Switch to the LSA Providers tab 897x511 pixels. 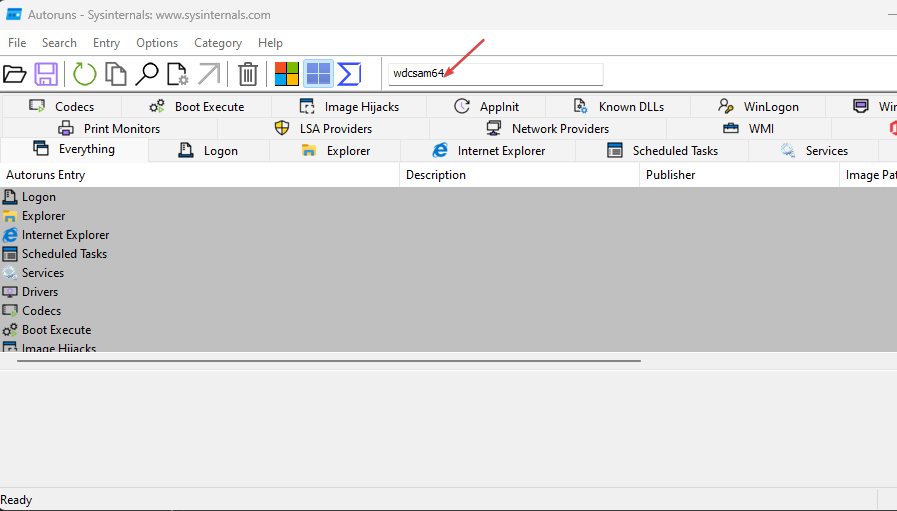pos(323,128)
